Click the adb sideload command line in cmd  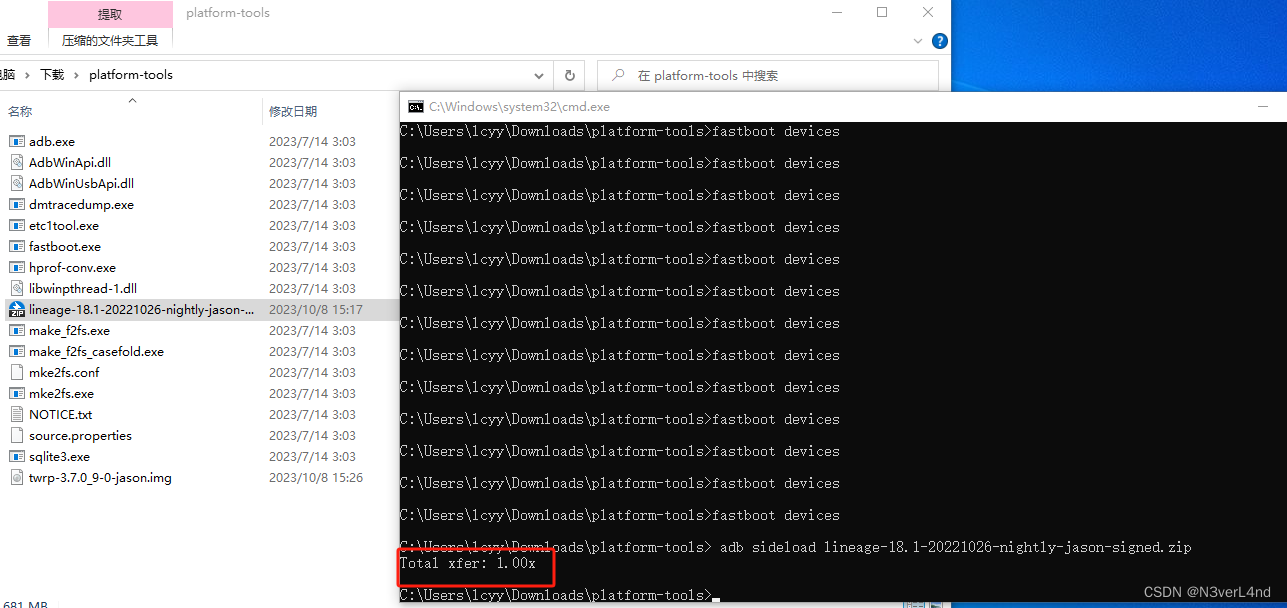point(796,547)
